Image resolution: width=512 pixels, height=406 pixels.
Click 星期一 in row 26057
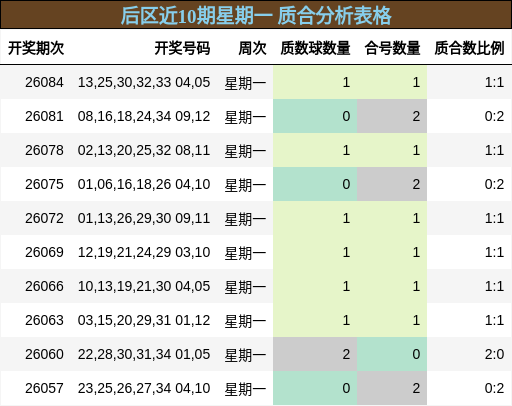click(x=245, y=389)
